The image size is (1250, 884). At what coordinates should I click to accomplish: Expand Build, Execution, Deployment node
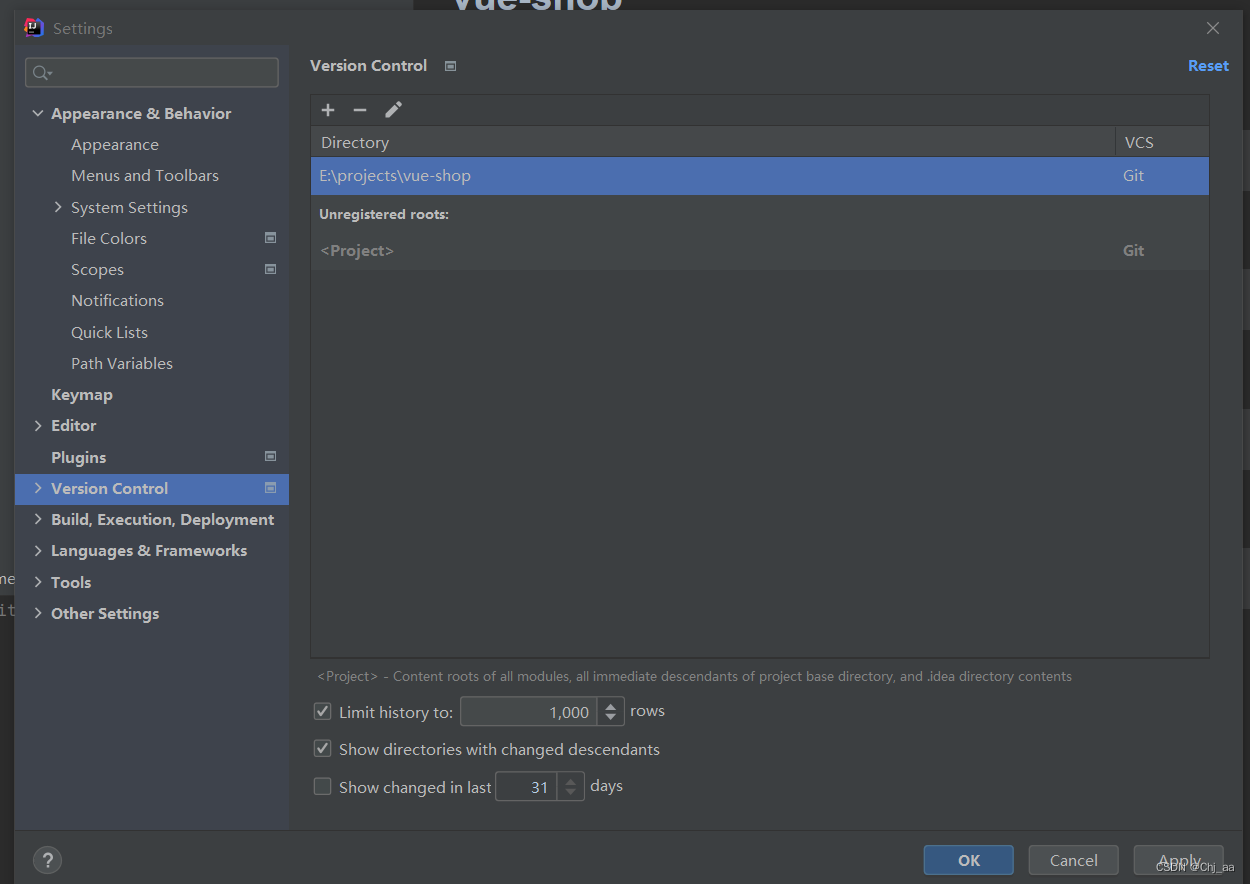tap(38, 519)
